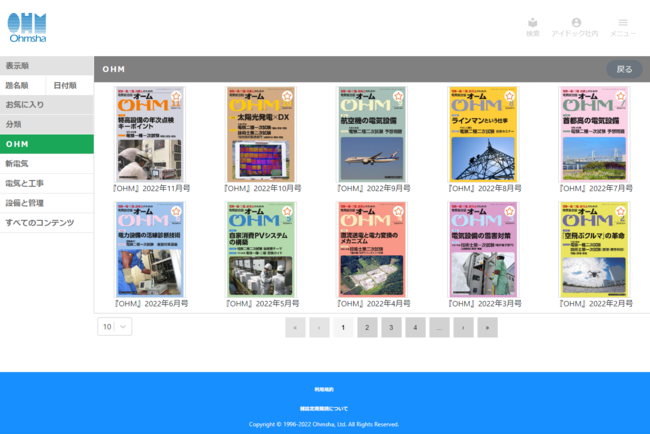Favorite the 2022年10月号 issue star

[287, 96]
